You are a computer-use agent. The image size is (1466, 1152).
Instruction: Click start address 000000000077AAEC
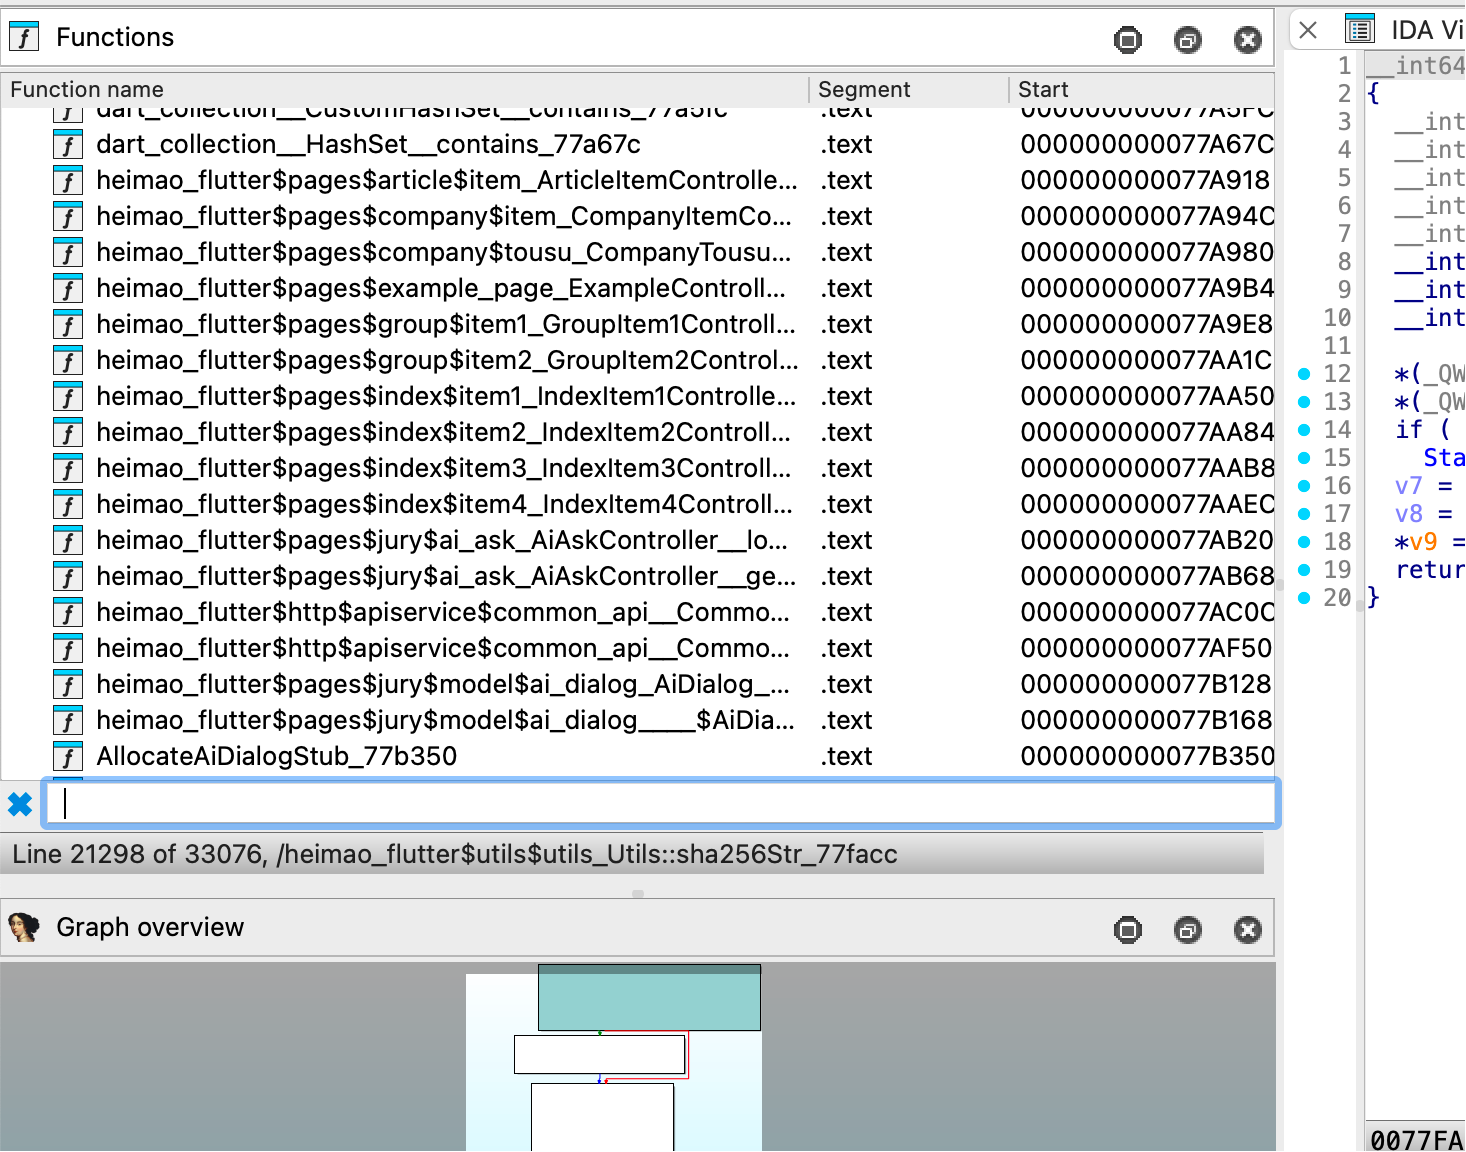click(x=1147, y=505)
